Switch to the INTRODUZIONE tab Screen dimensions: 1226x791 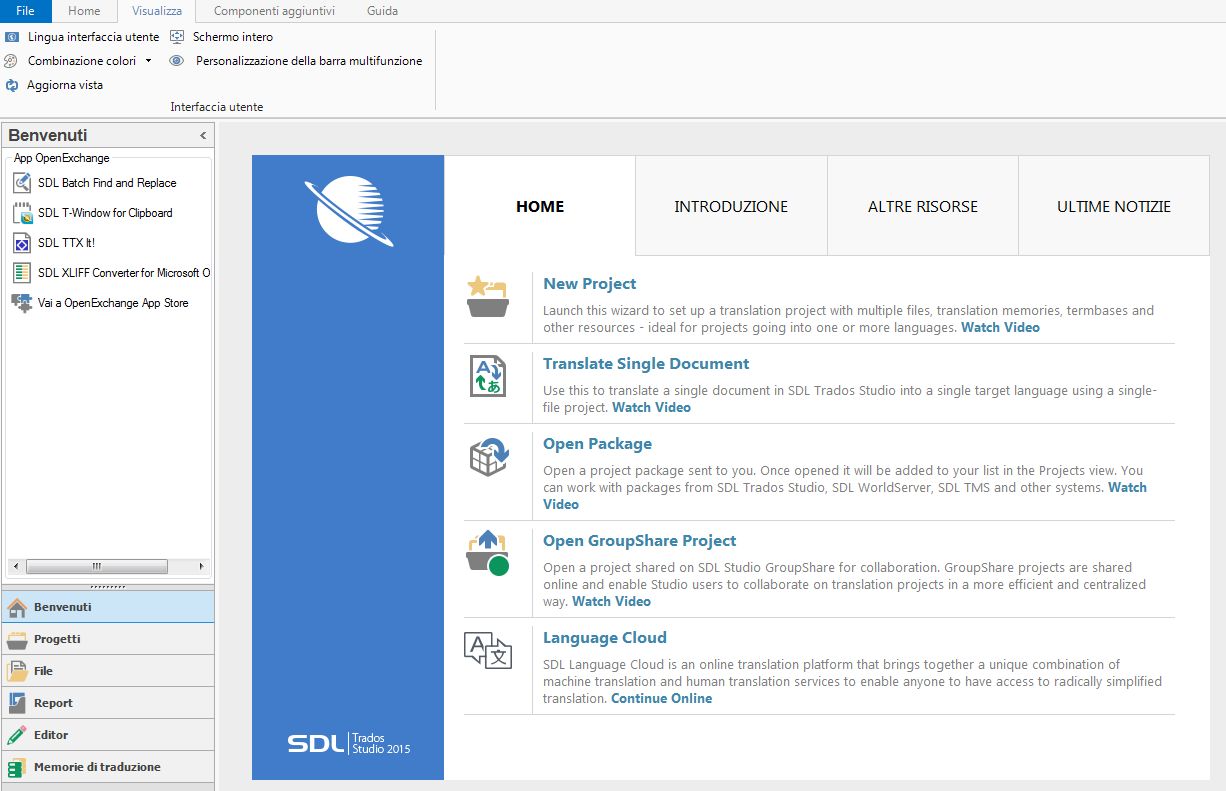[731, 206]
